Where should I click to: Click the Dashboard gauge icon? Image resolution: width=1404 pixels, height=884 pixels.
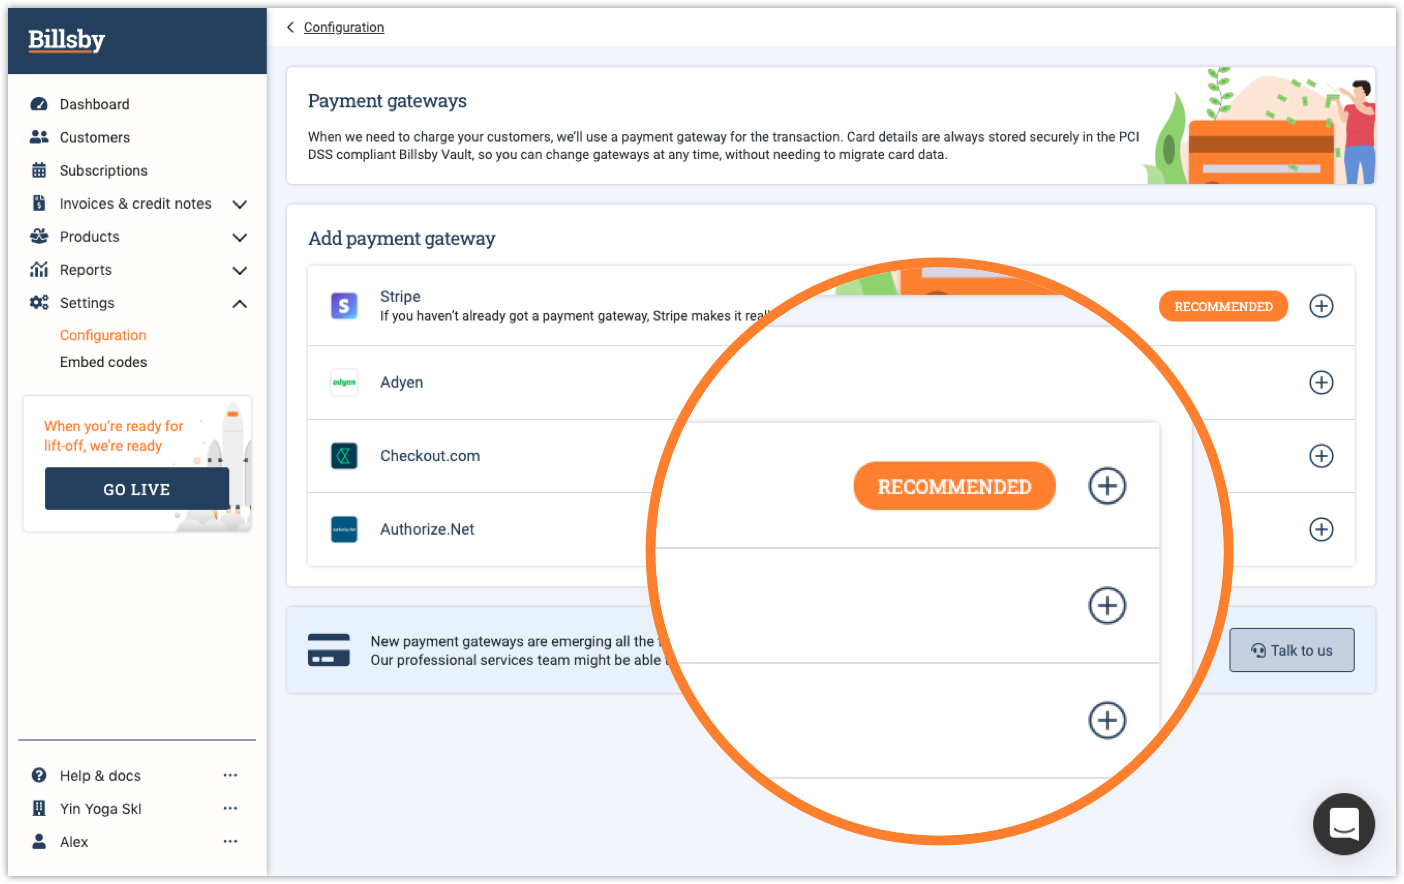[x=39, y=104]
